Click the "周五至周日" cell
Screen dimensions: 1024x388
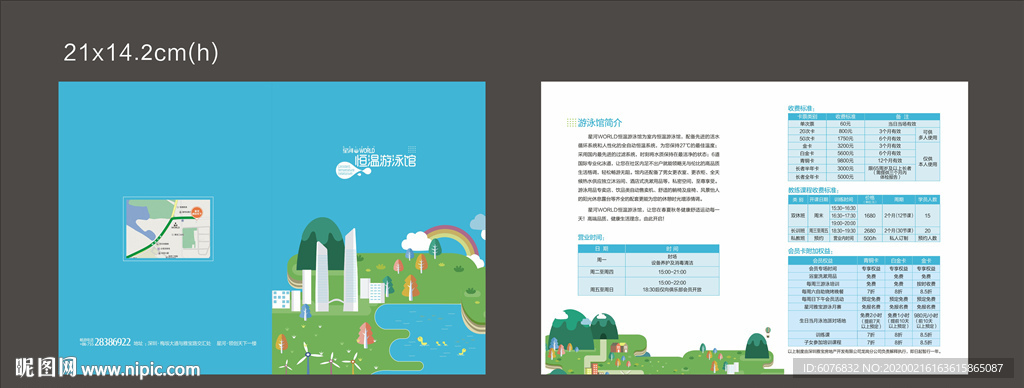(601, 286)
